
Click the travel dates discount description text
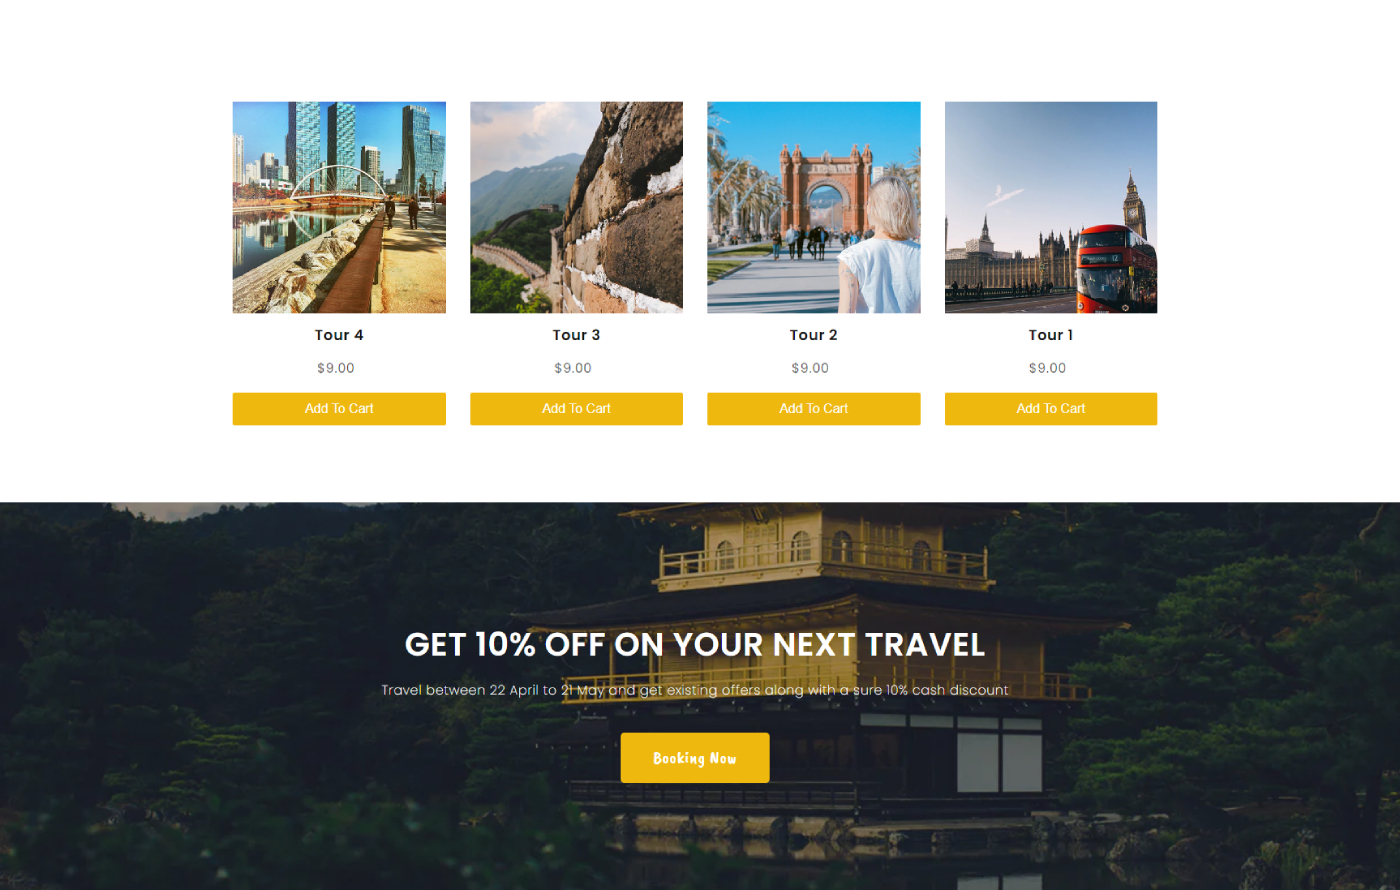pyautogui.click(x=695, y=690)
